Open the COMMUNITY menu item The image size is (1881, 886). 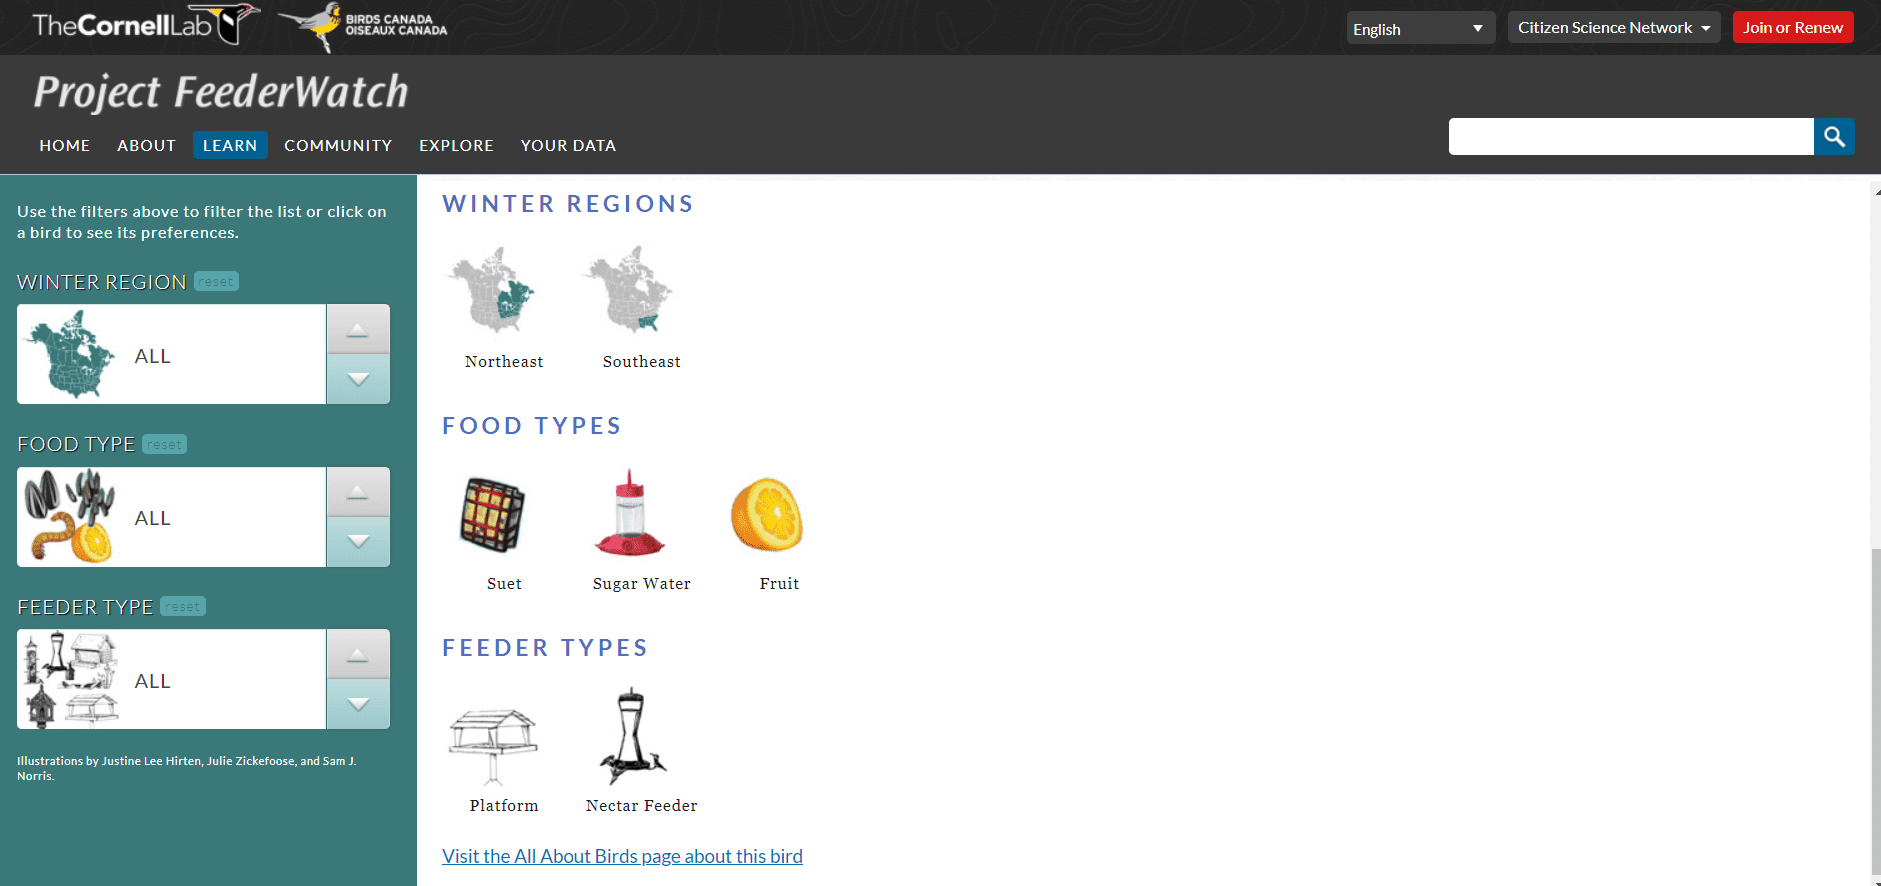coord(338,145)
